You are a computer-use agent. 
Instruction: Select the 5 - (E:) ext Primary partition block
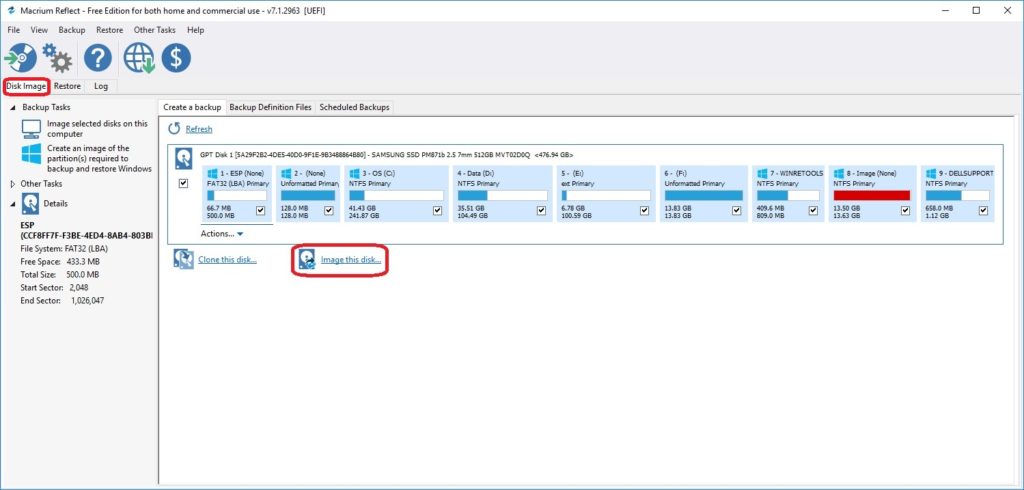(605, 194)
